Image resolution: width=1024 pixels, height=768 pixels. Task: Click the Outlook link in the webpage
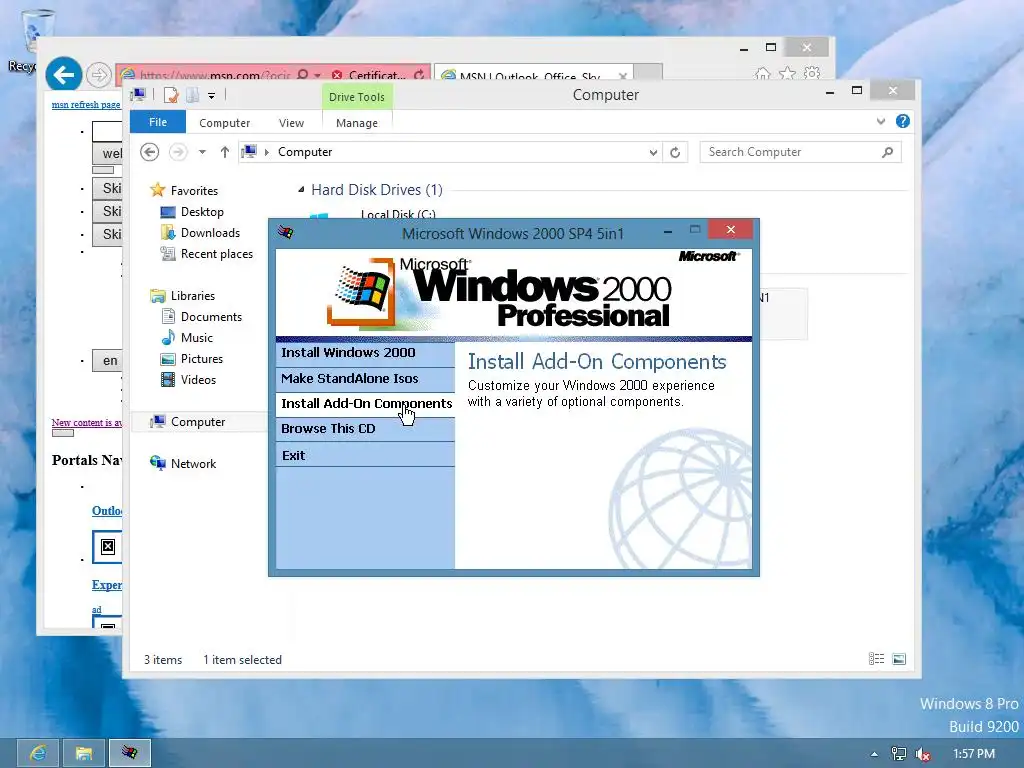(106, 511)
